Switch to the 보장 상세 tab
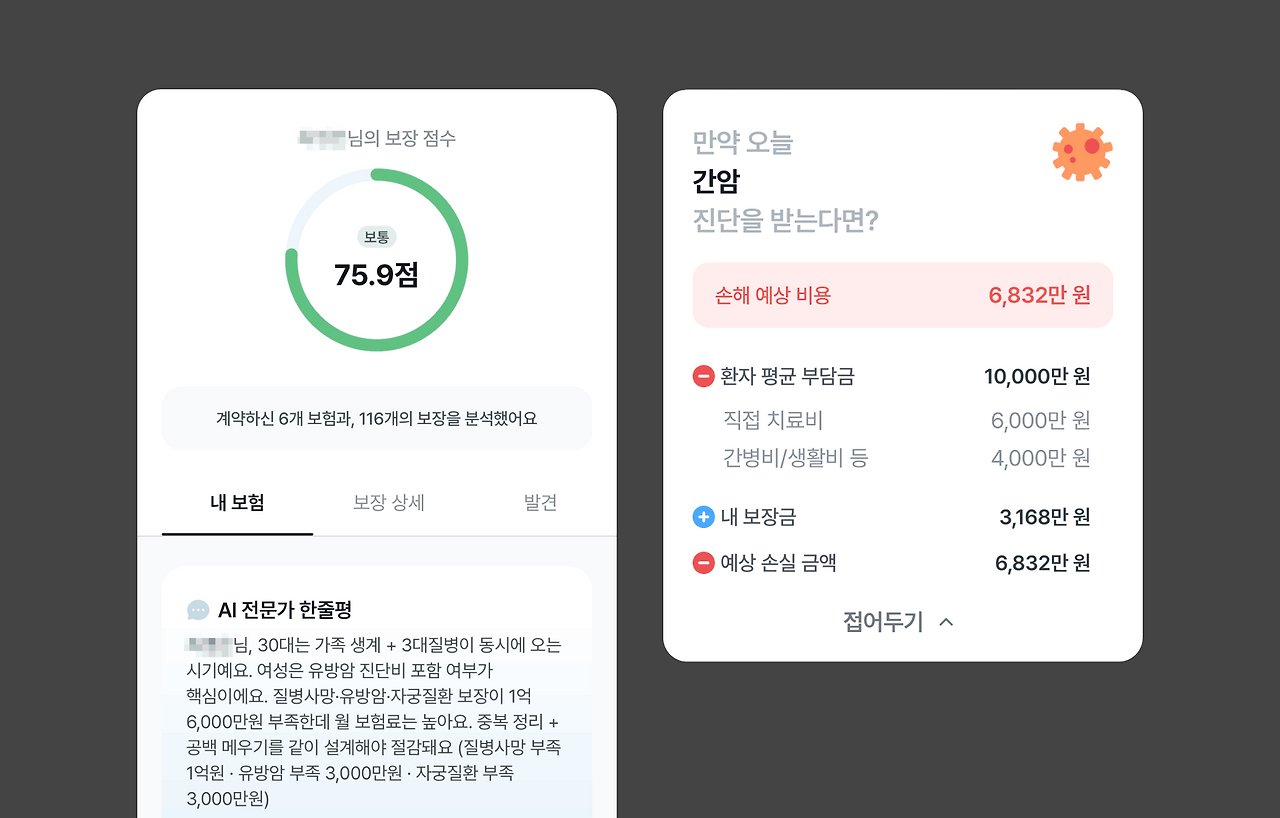 (389, 503)
